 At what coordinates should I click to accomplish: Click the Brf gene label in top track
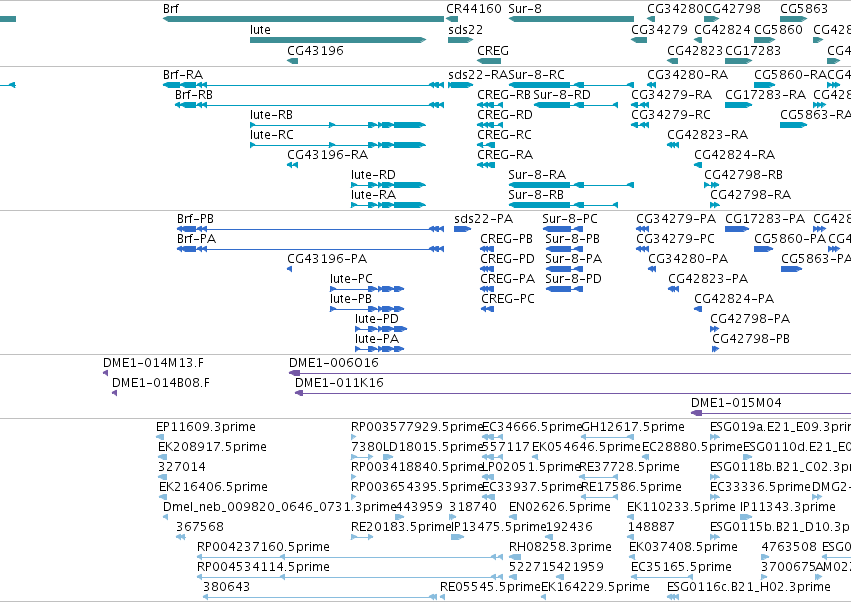coord(170,9)
